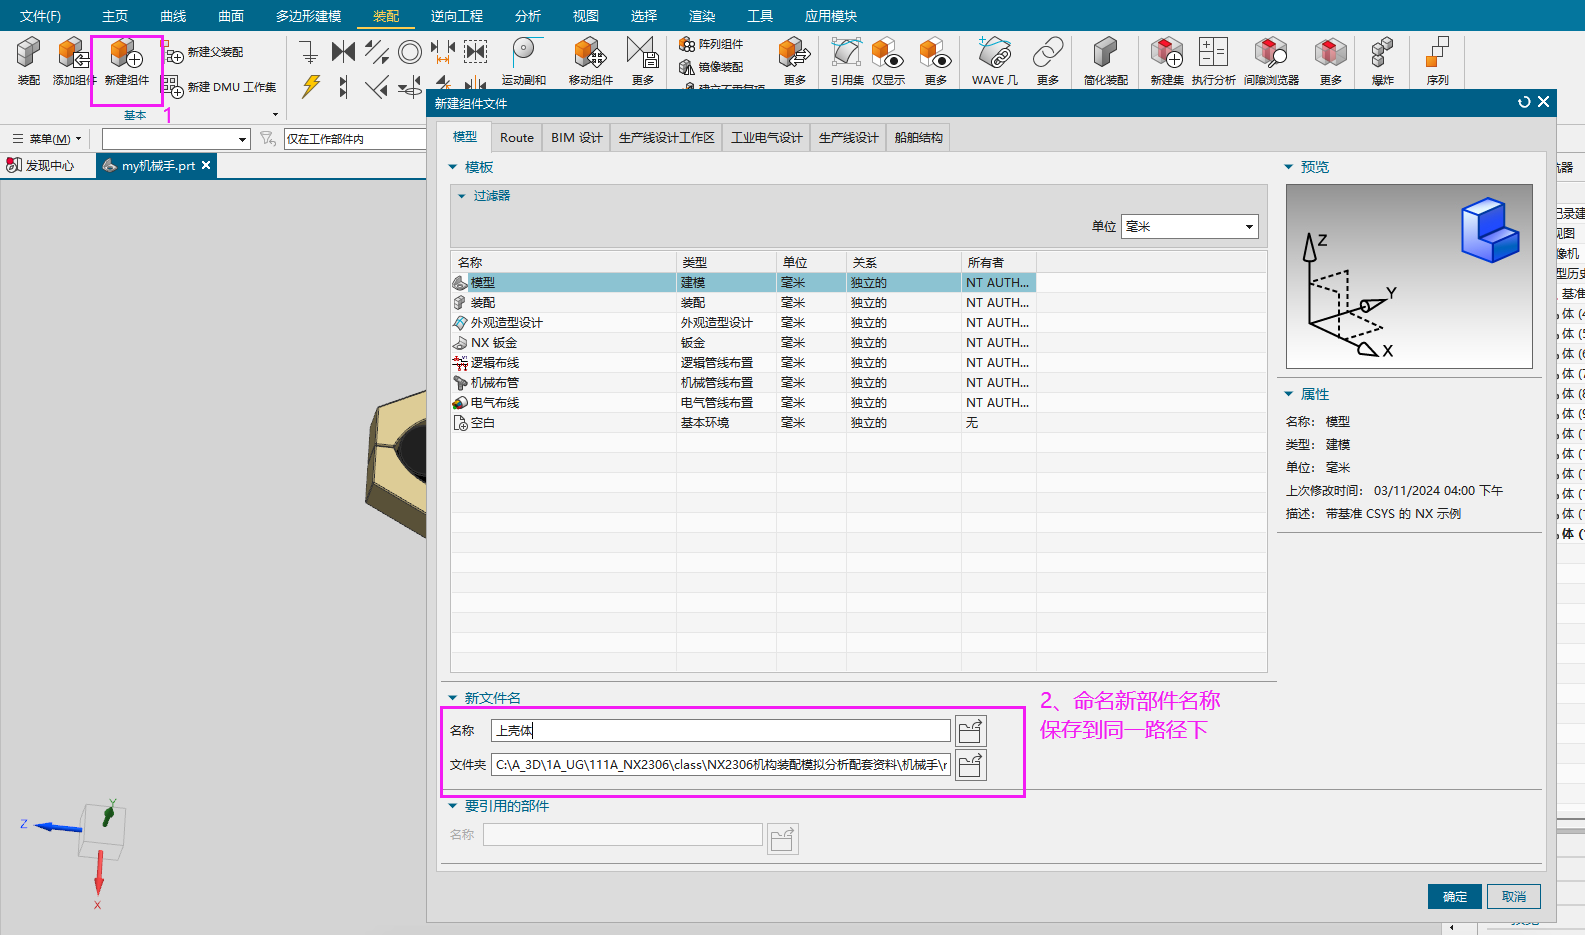Image resolution: width=1585 pixels, height=935 pixels.
Task: Switch to the 生产线设计工作区 tab
Action: point(667,138)
